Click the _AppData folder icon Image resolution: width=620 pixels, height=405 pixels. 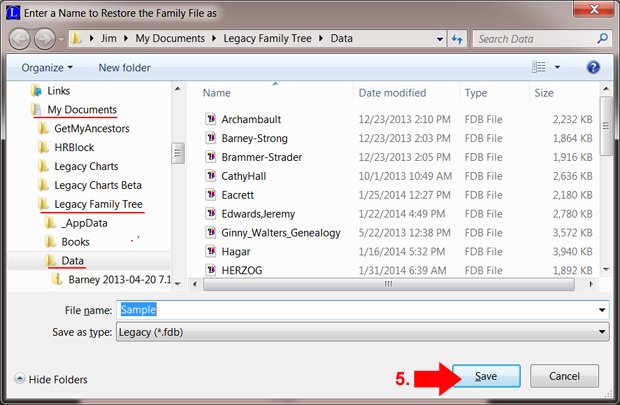click(x=50, y=223)
